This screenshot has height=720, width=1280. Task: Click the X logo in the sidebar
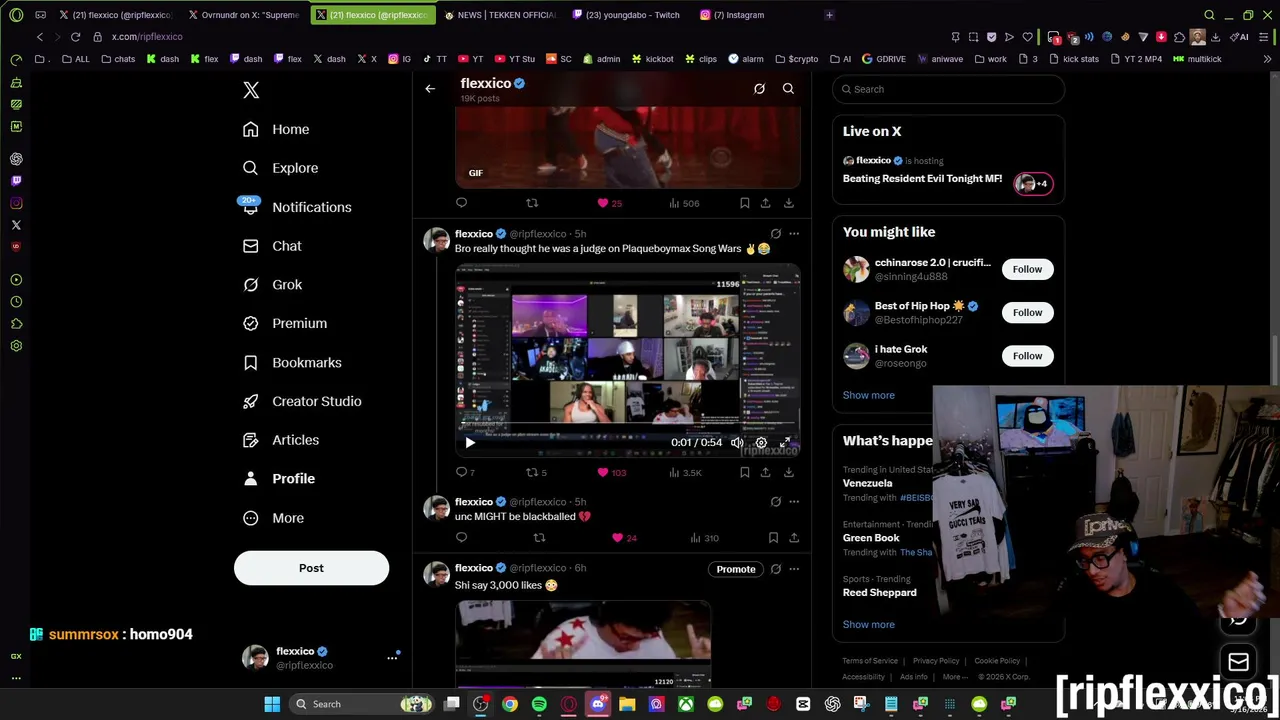pyautogui.click(x=251, y=90)
